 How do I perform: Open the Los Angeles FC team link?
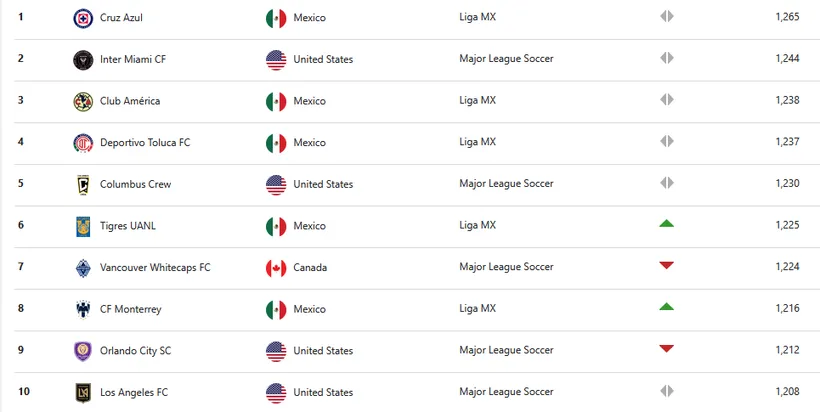(134, 392)
